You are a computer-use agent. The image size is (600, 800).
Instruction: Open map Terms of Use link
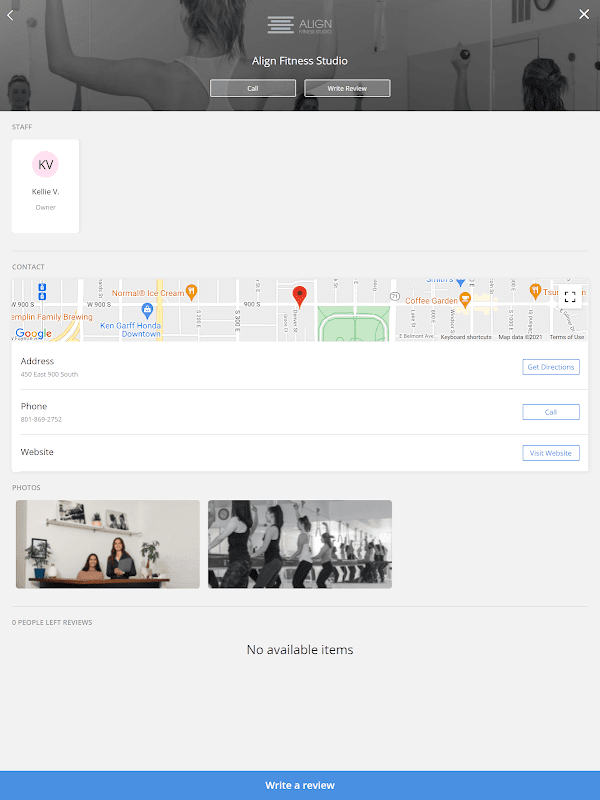567,337
